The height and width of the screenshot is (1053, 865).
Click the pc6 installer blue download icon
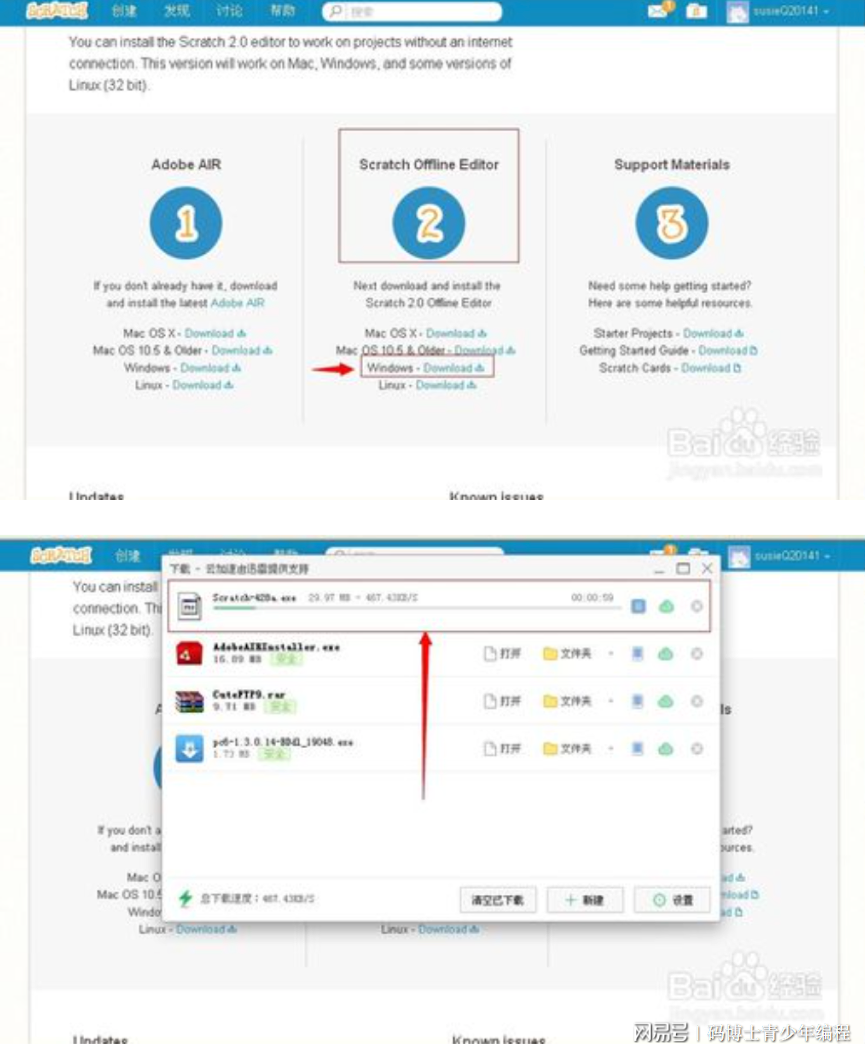coord(189,749)
